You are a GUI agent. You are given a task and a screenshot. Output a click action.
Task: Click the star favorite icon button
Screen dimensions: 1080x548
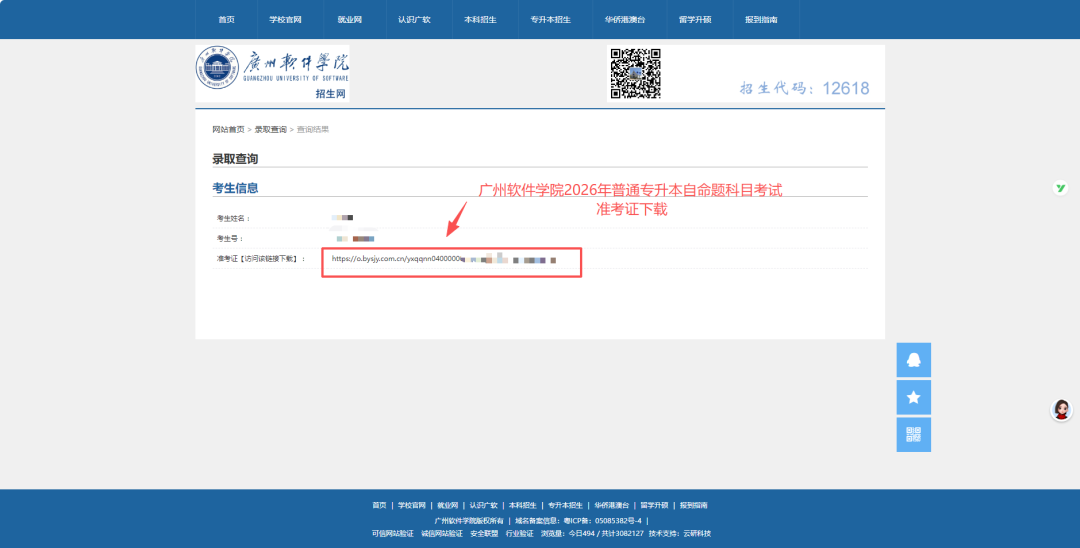(x=913, y=397)
